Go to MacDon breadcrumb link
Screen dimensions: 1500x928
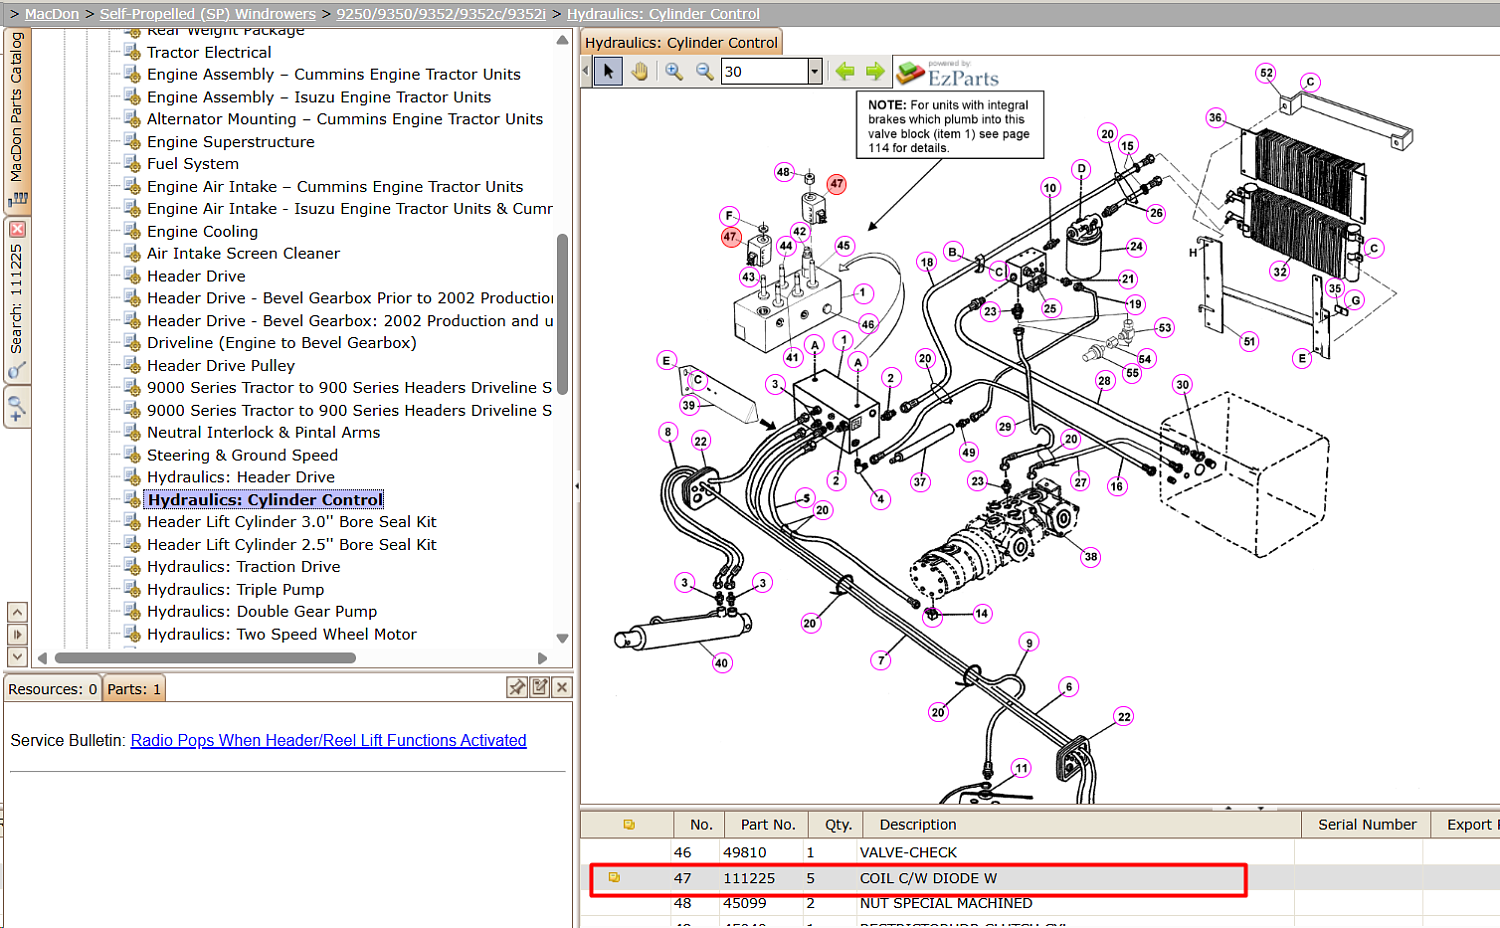52,14
